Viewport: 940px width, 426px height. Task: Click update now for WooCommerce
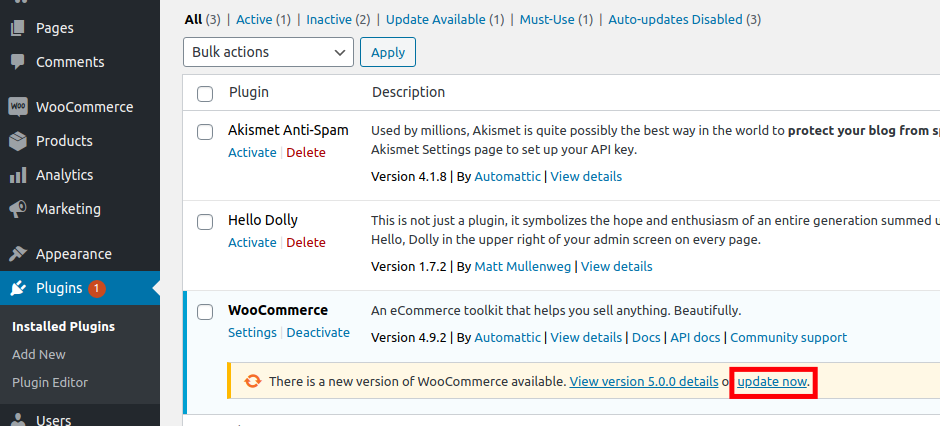tap(772, 382)
